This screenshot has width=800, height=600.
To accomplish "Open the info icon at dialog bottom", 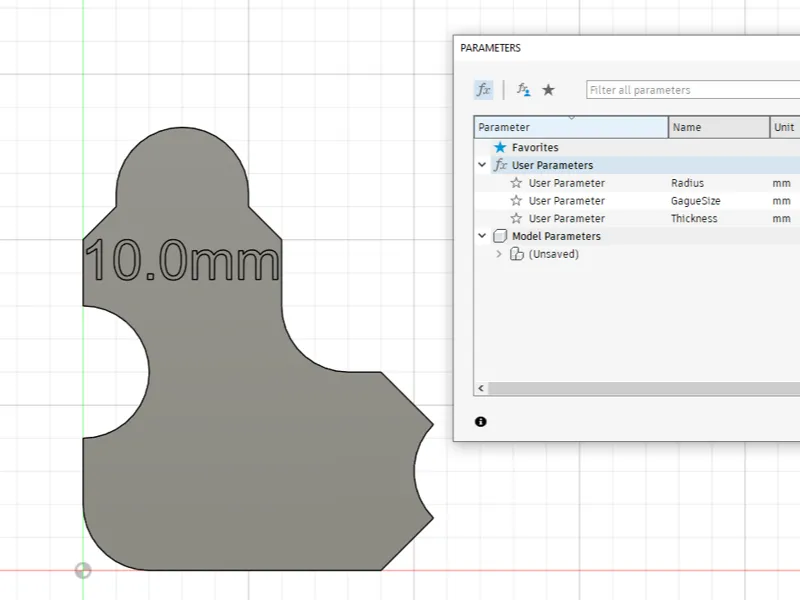I will (481, 421).
